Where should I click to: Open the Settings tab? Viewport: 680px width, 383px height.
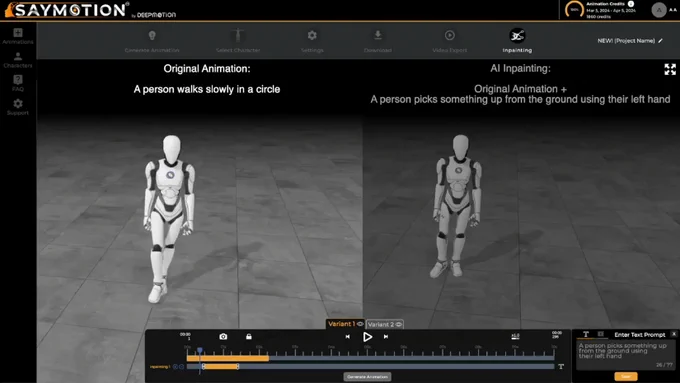click(x=312, y=42)
